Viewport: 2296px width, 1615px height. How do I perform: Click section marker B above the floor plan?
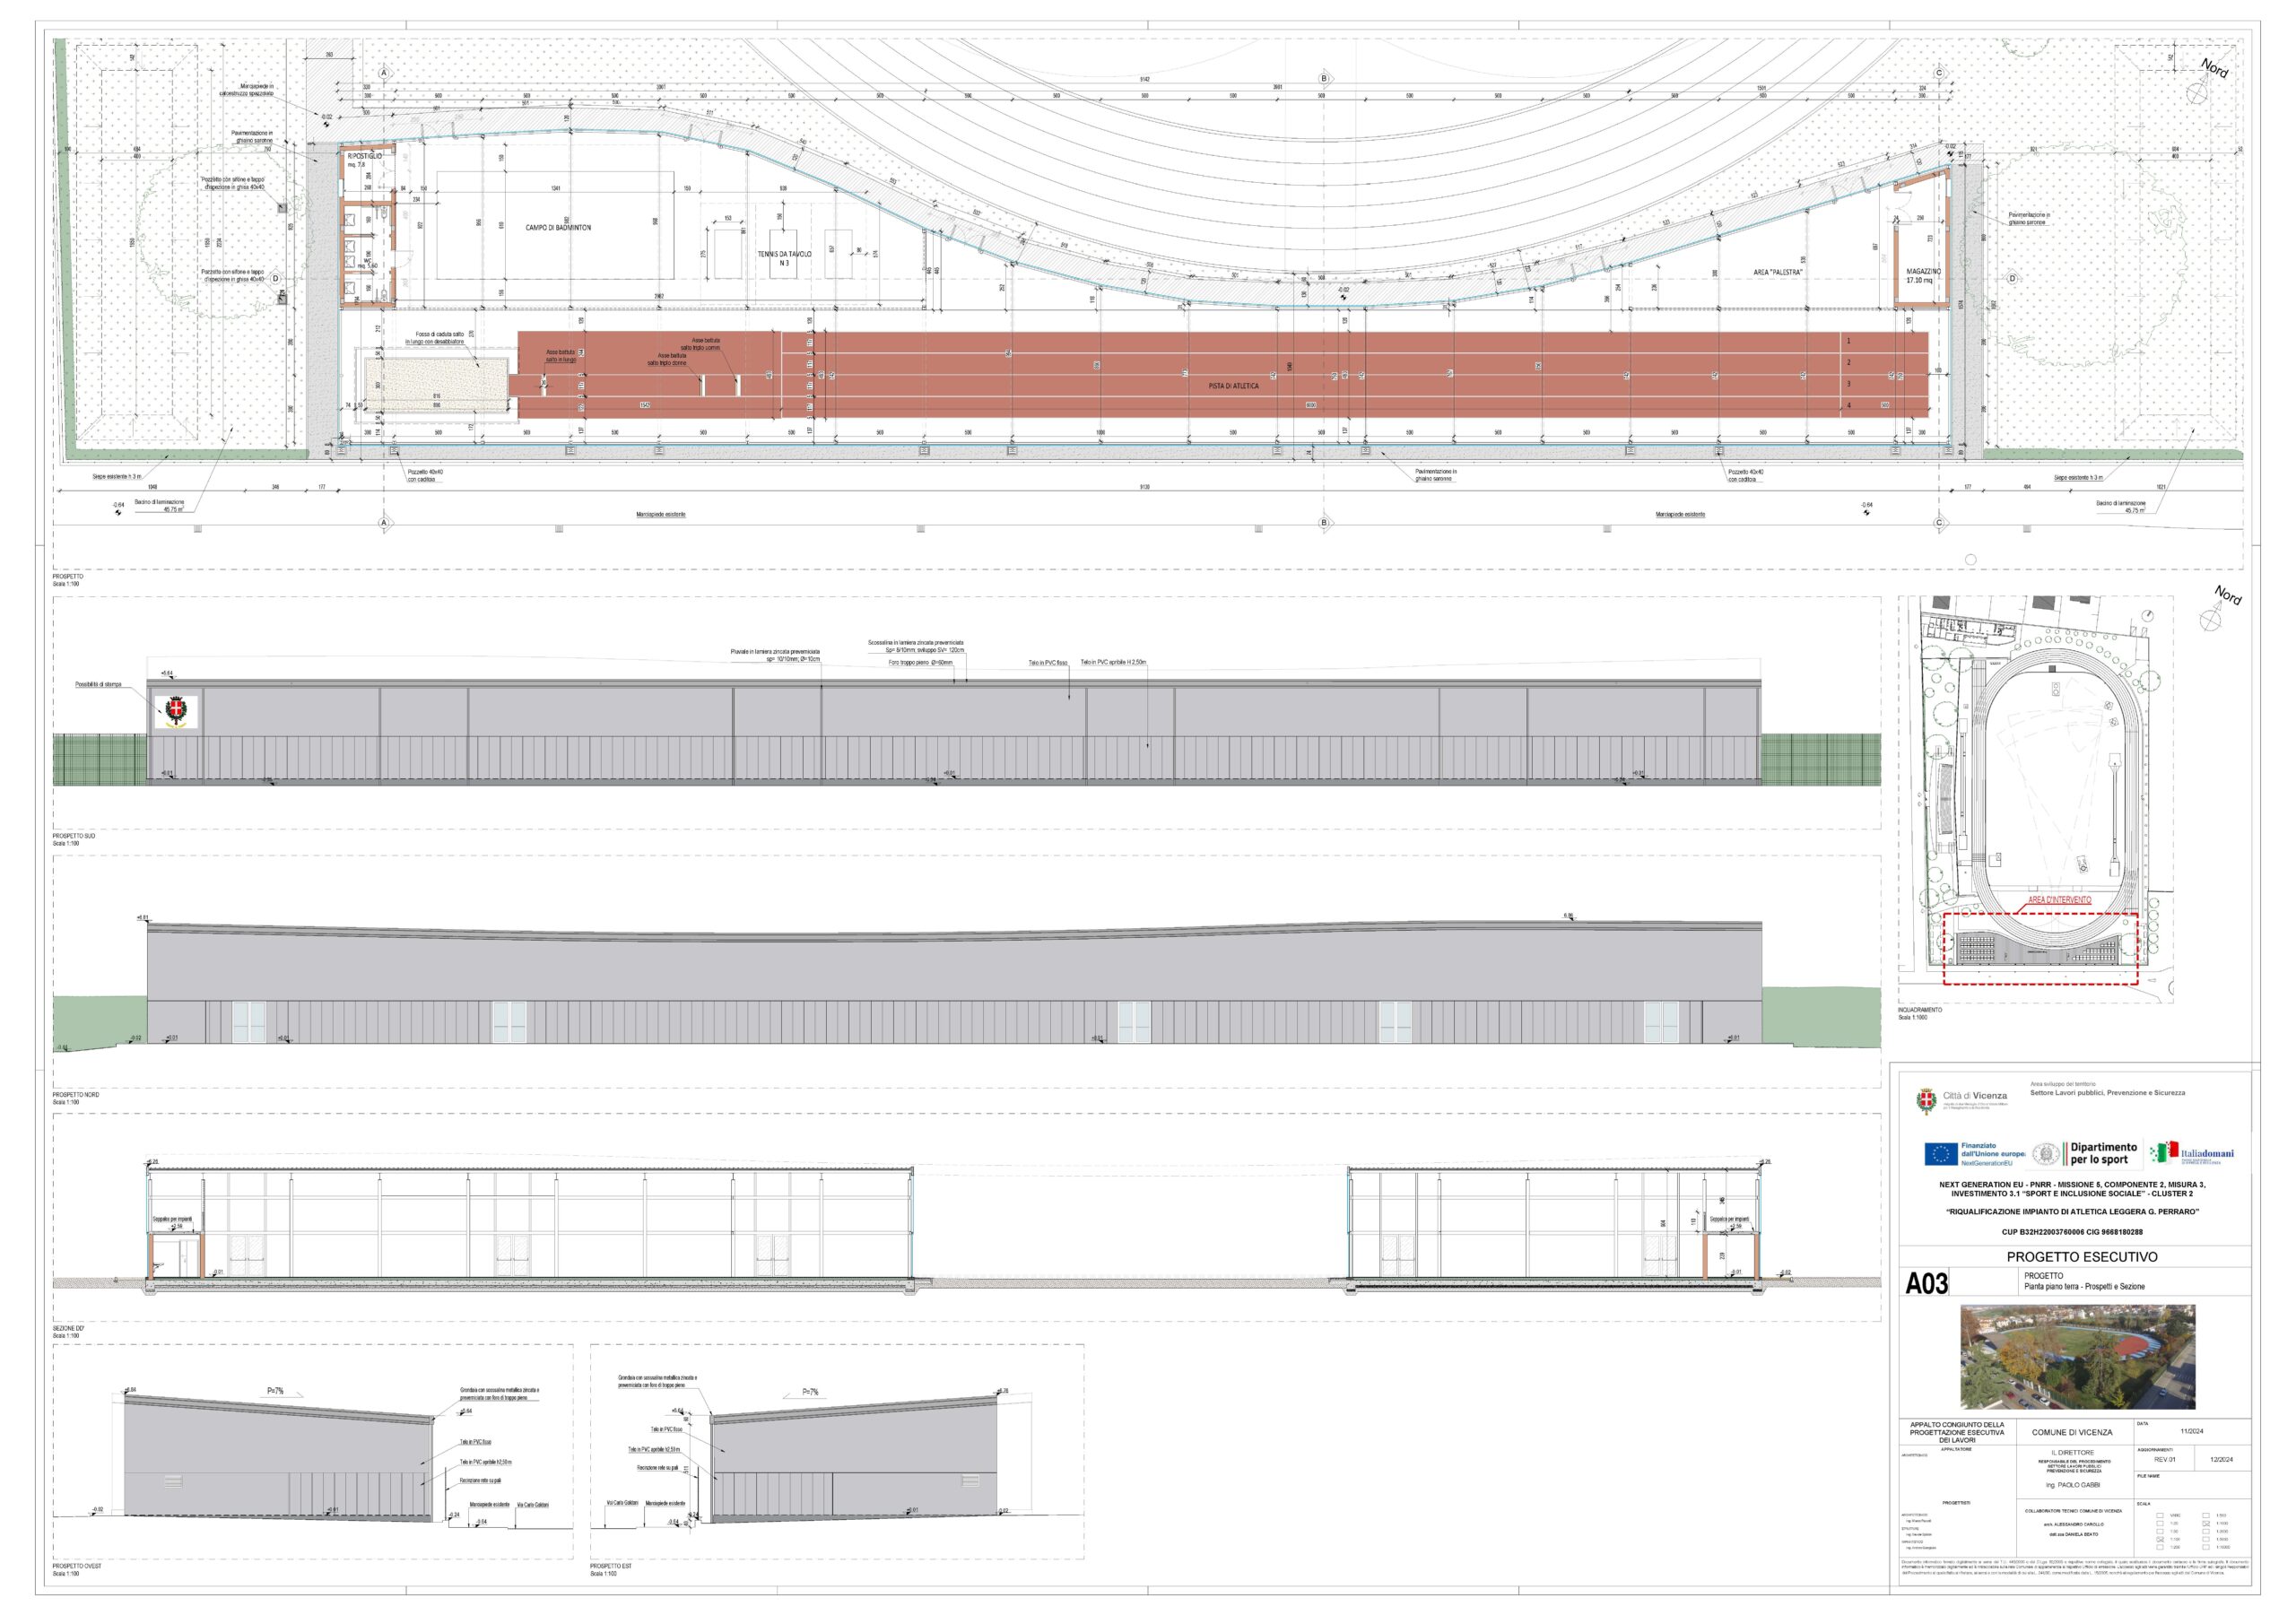click(1324, 78)
